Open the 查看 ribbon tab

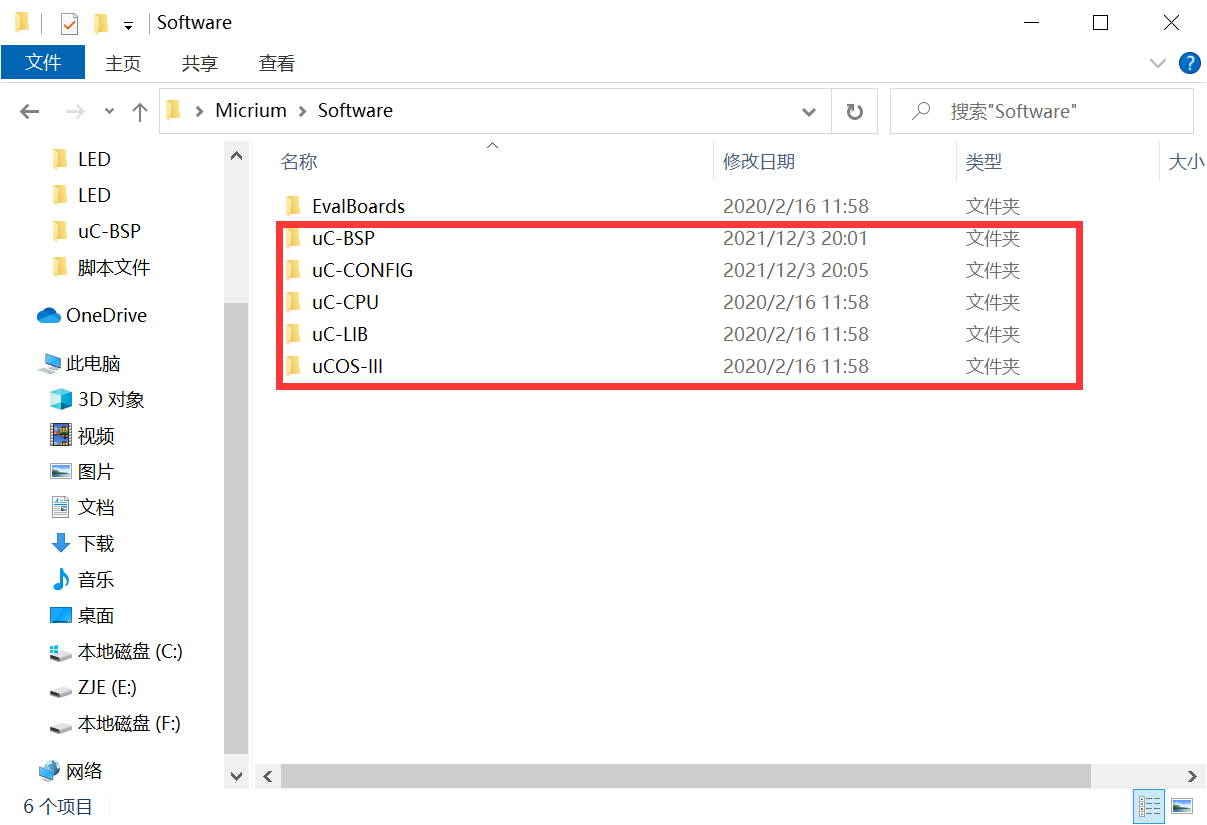[277, 63]
